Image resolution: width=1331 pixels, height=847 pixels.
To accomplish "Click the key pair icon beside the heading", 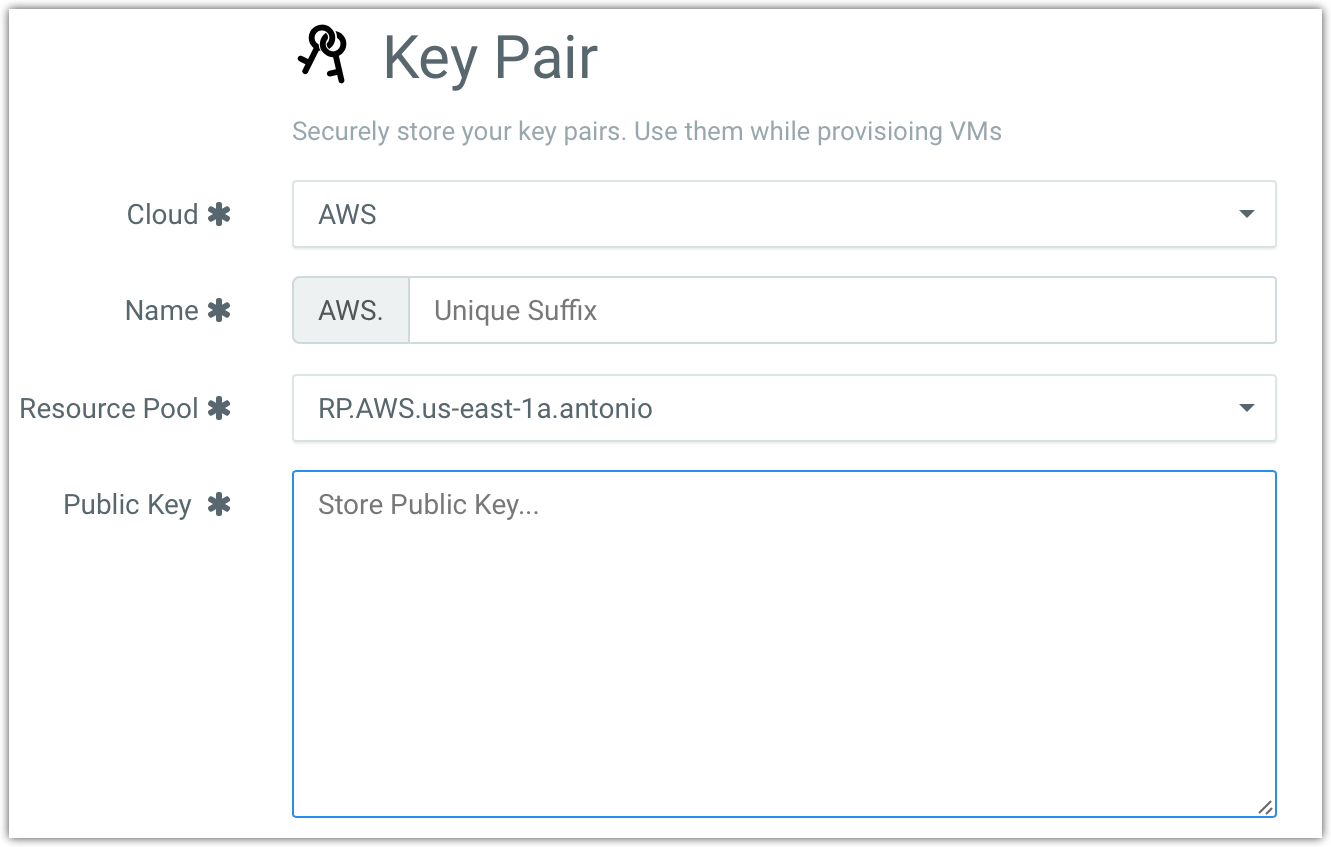I will pos(322,54).
